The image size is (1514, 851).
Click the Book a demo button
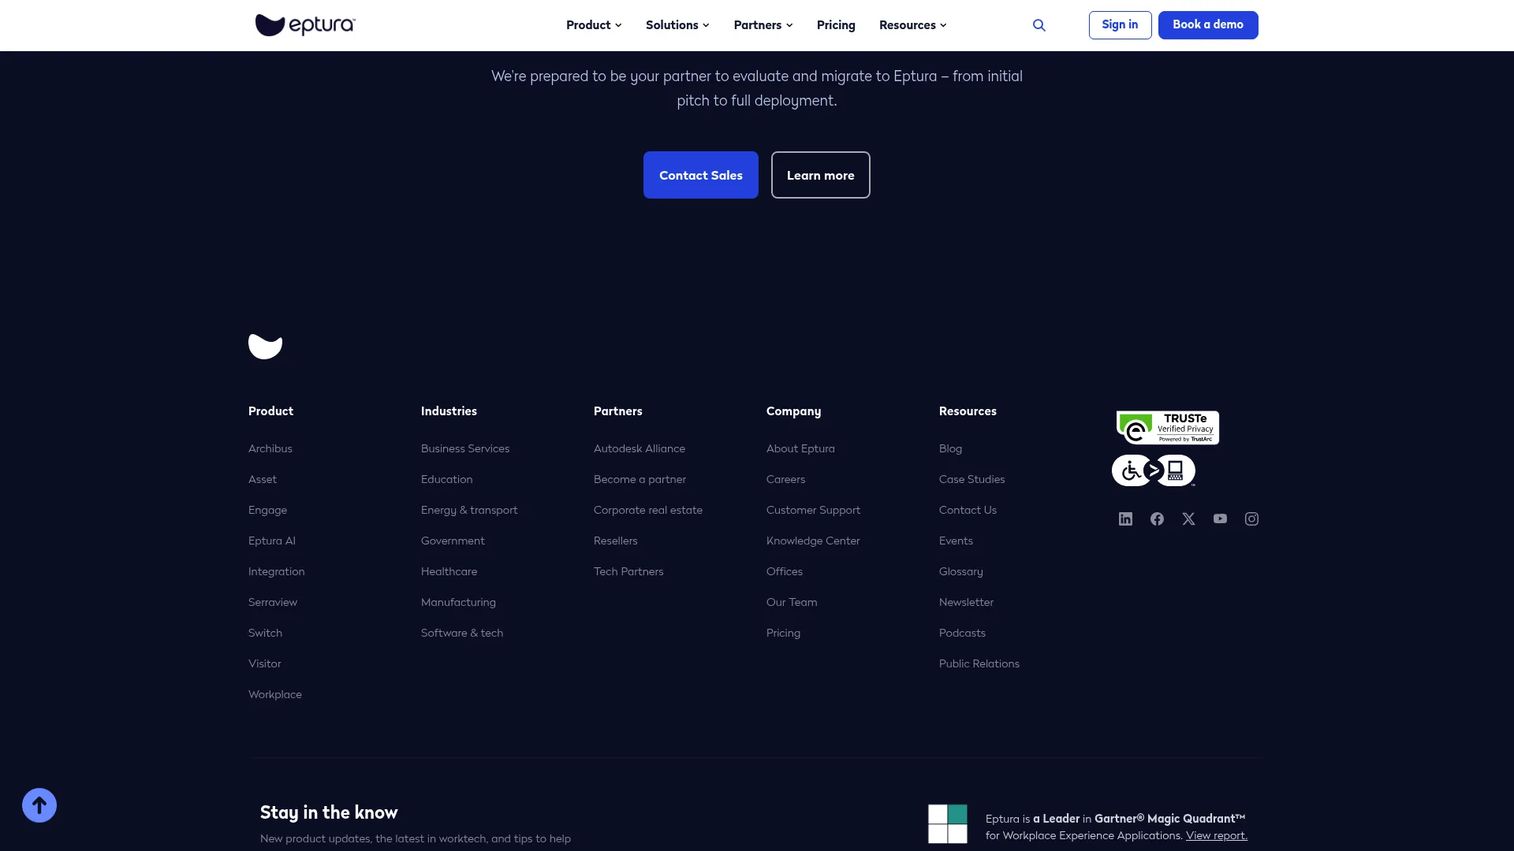pyautogui.click(x=1208, y=25)
